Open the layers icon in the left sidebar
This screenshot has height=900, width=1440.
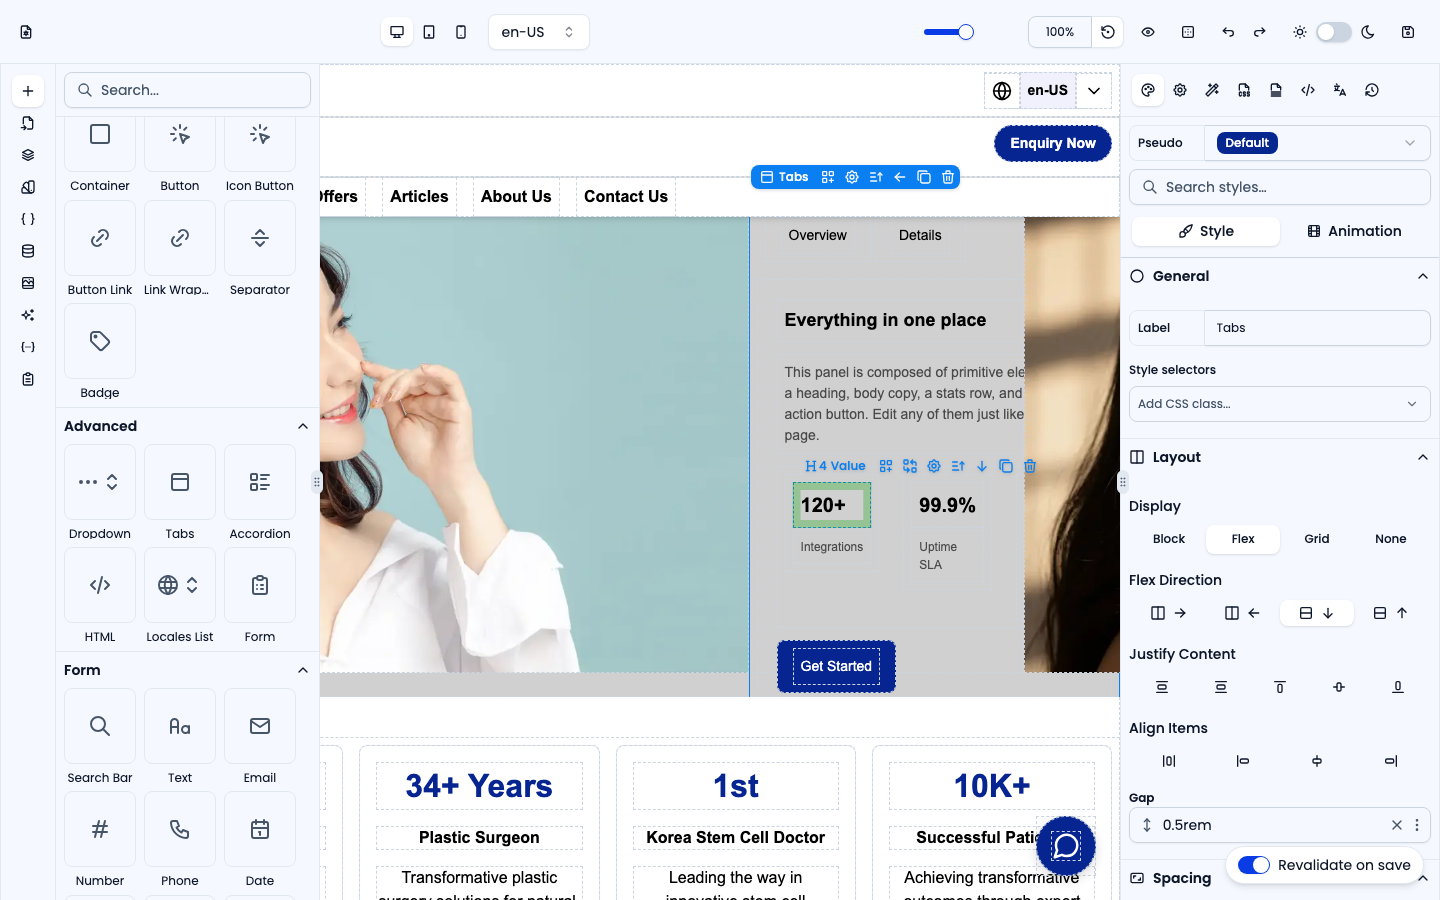(x=28, y=155)
